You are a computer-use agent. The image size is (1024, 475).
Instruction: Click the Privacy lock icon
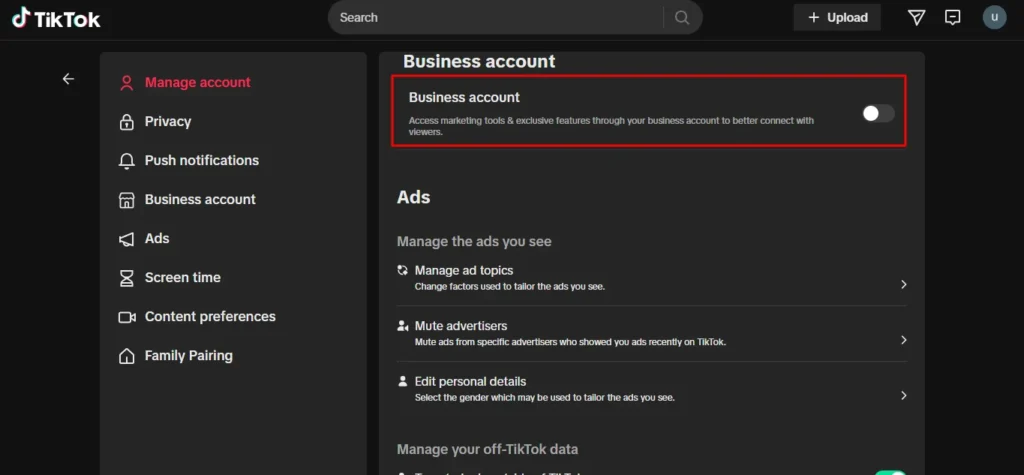coord(127,122)
